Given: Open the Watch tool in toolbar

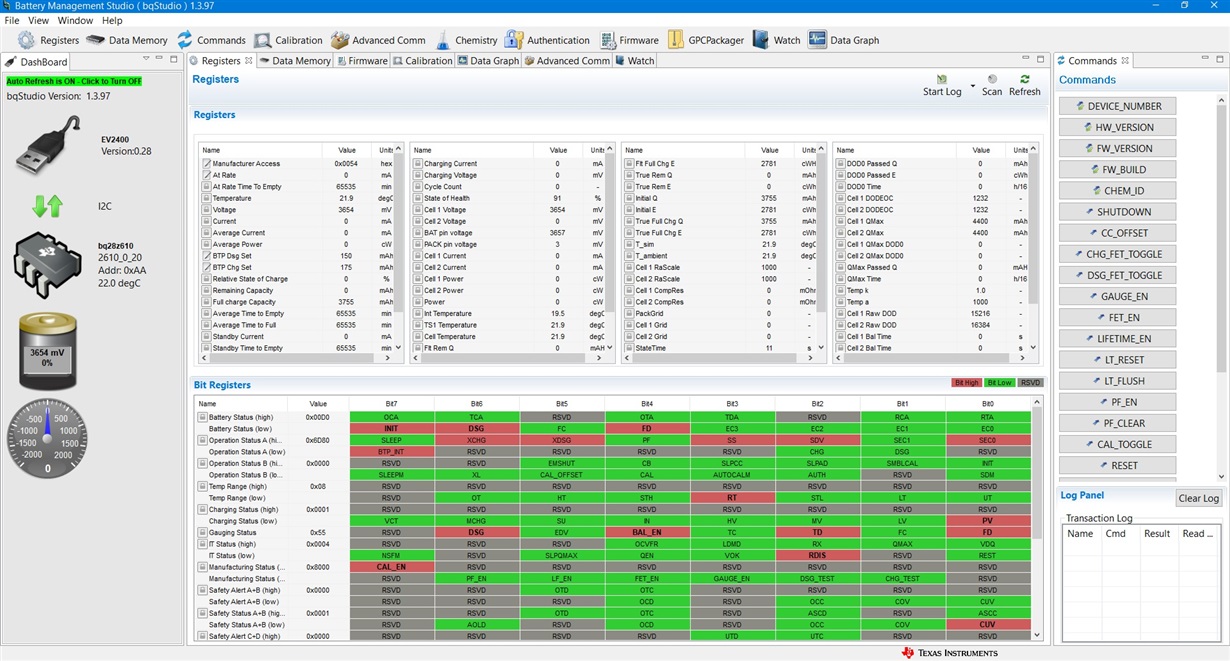Looking at the screenshot, I should pyautogui.click(x=776, y=40).
